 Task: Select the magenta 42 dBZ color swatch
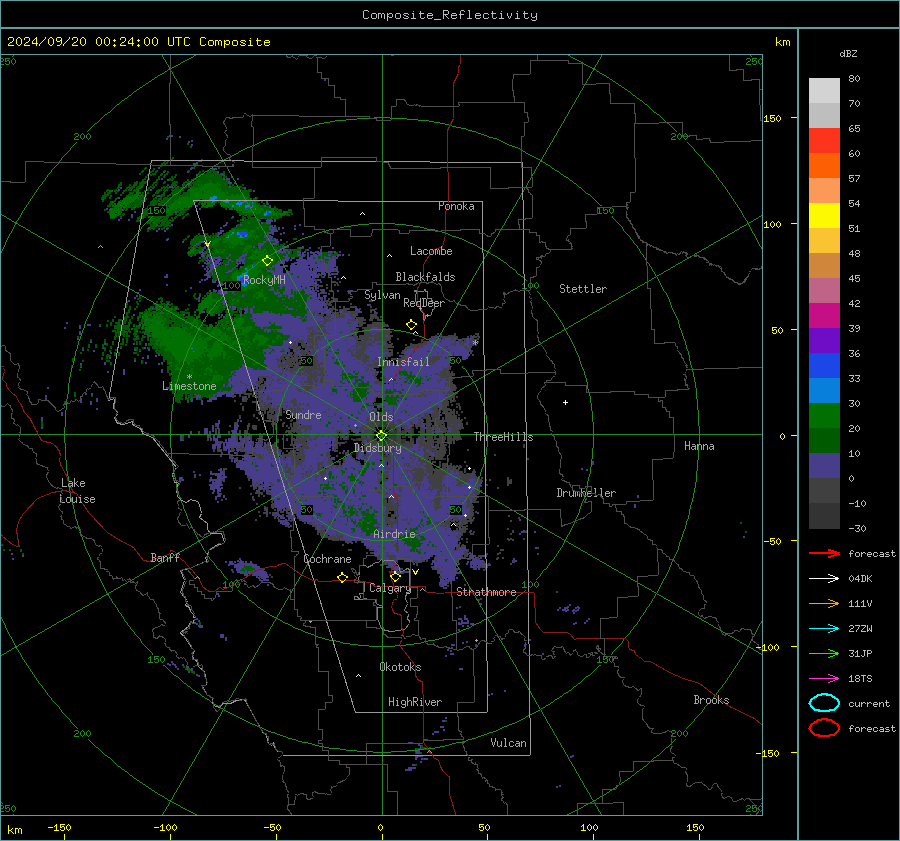pos(824,315)
